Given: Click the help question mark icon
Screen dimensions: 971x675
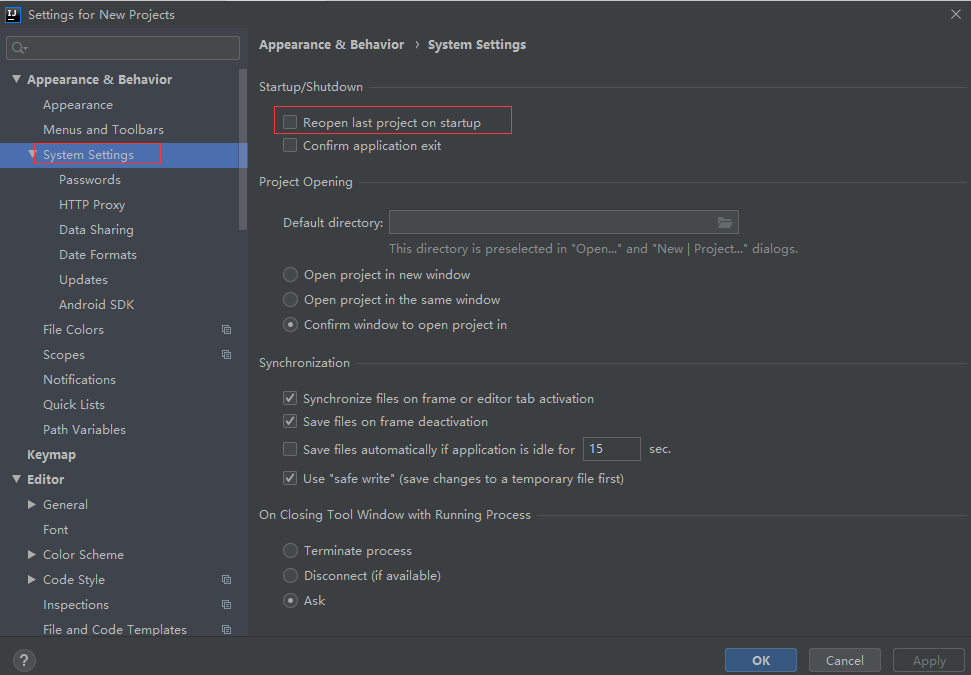Looking at the screenshot, I should coord(23,660).
